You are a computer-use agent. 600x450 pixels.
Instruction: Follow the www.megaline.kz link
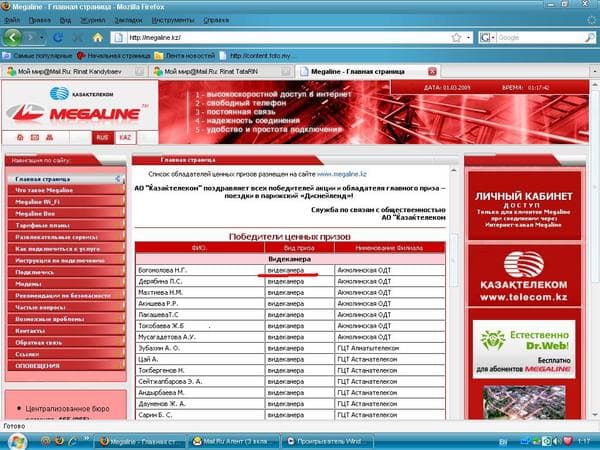(x=342, y=174)
